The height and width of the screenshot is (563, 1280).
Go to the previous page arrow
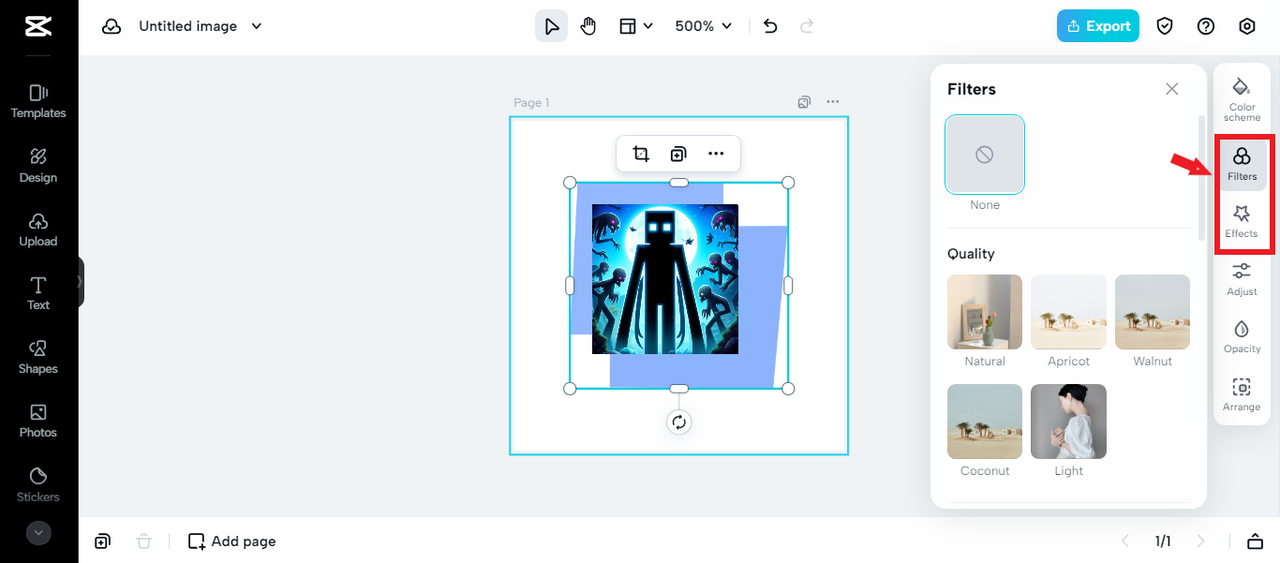tap(1125, 541)
